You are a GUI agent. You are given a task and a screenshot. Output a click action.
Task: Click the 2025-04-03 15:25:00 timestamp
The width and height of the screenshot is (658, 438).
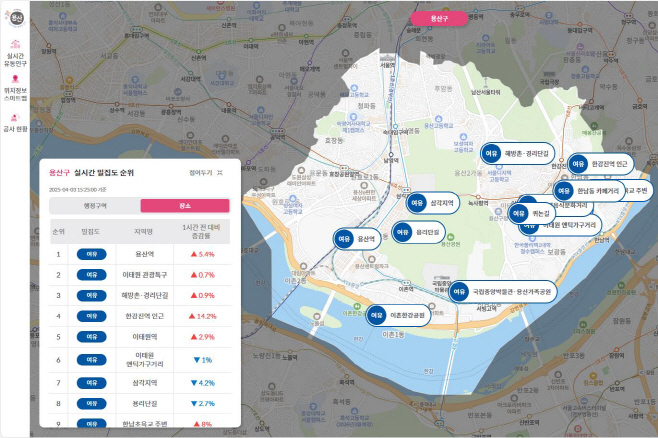click(x=78, y=190)
